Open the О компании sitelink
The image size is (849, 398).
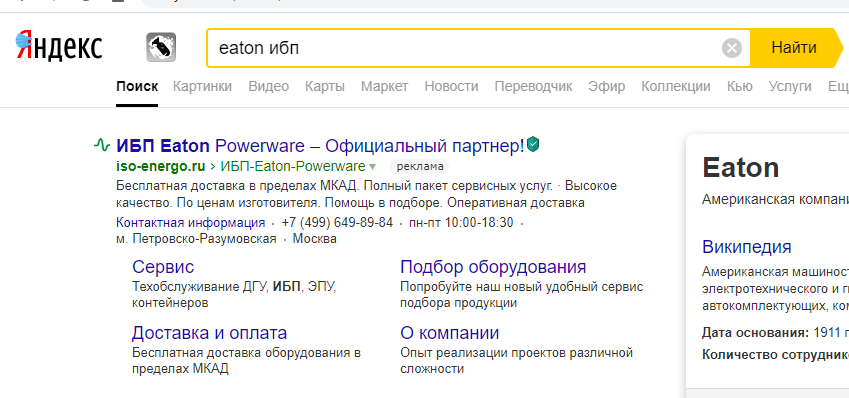(449, 332)
